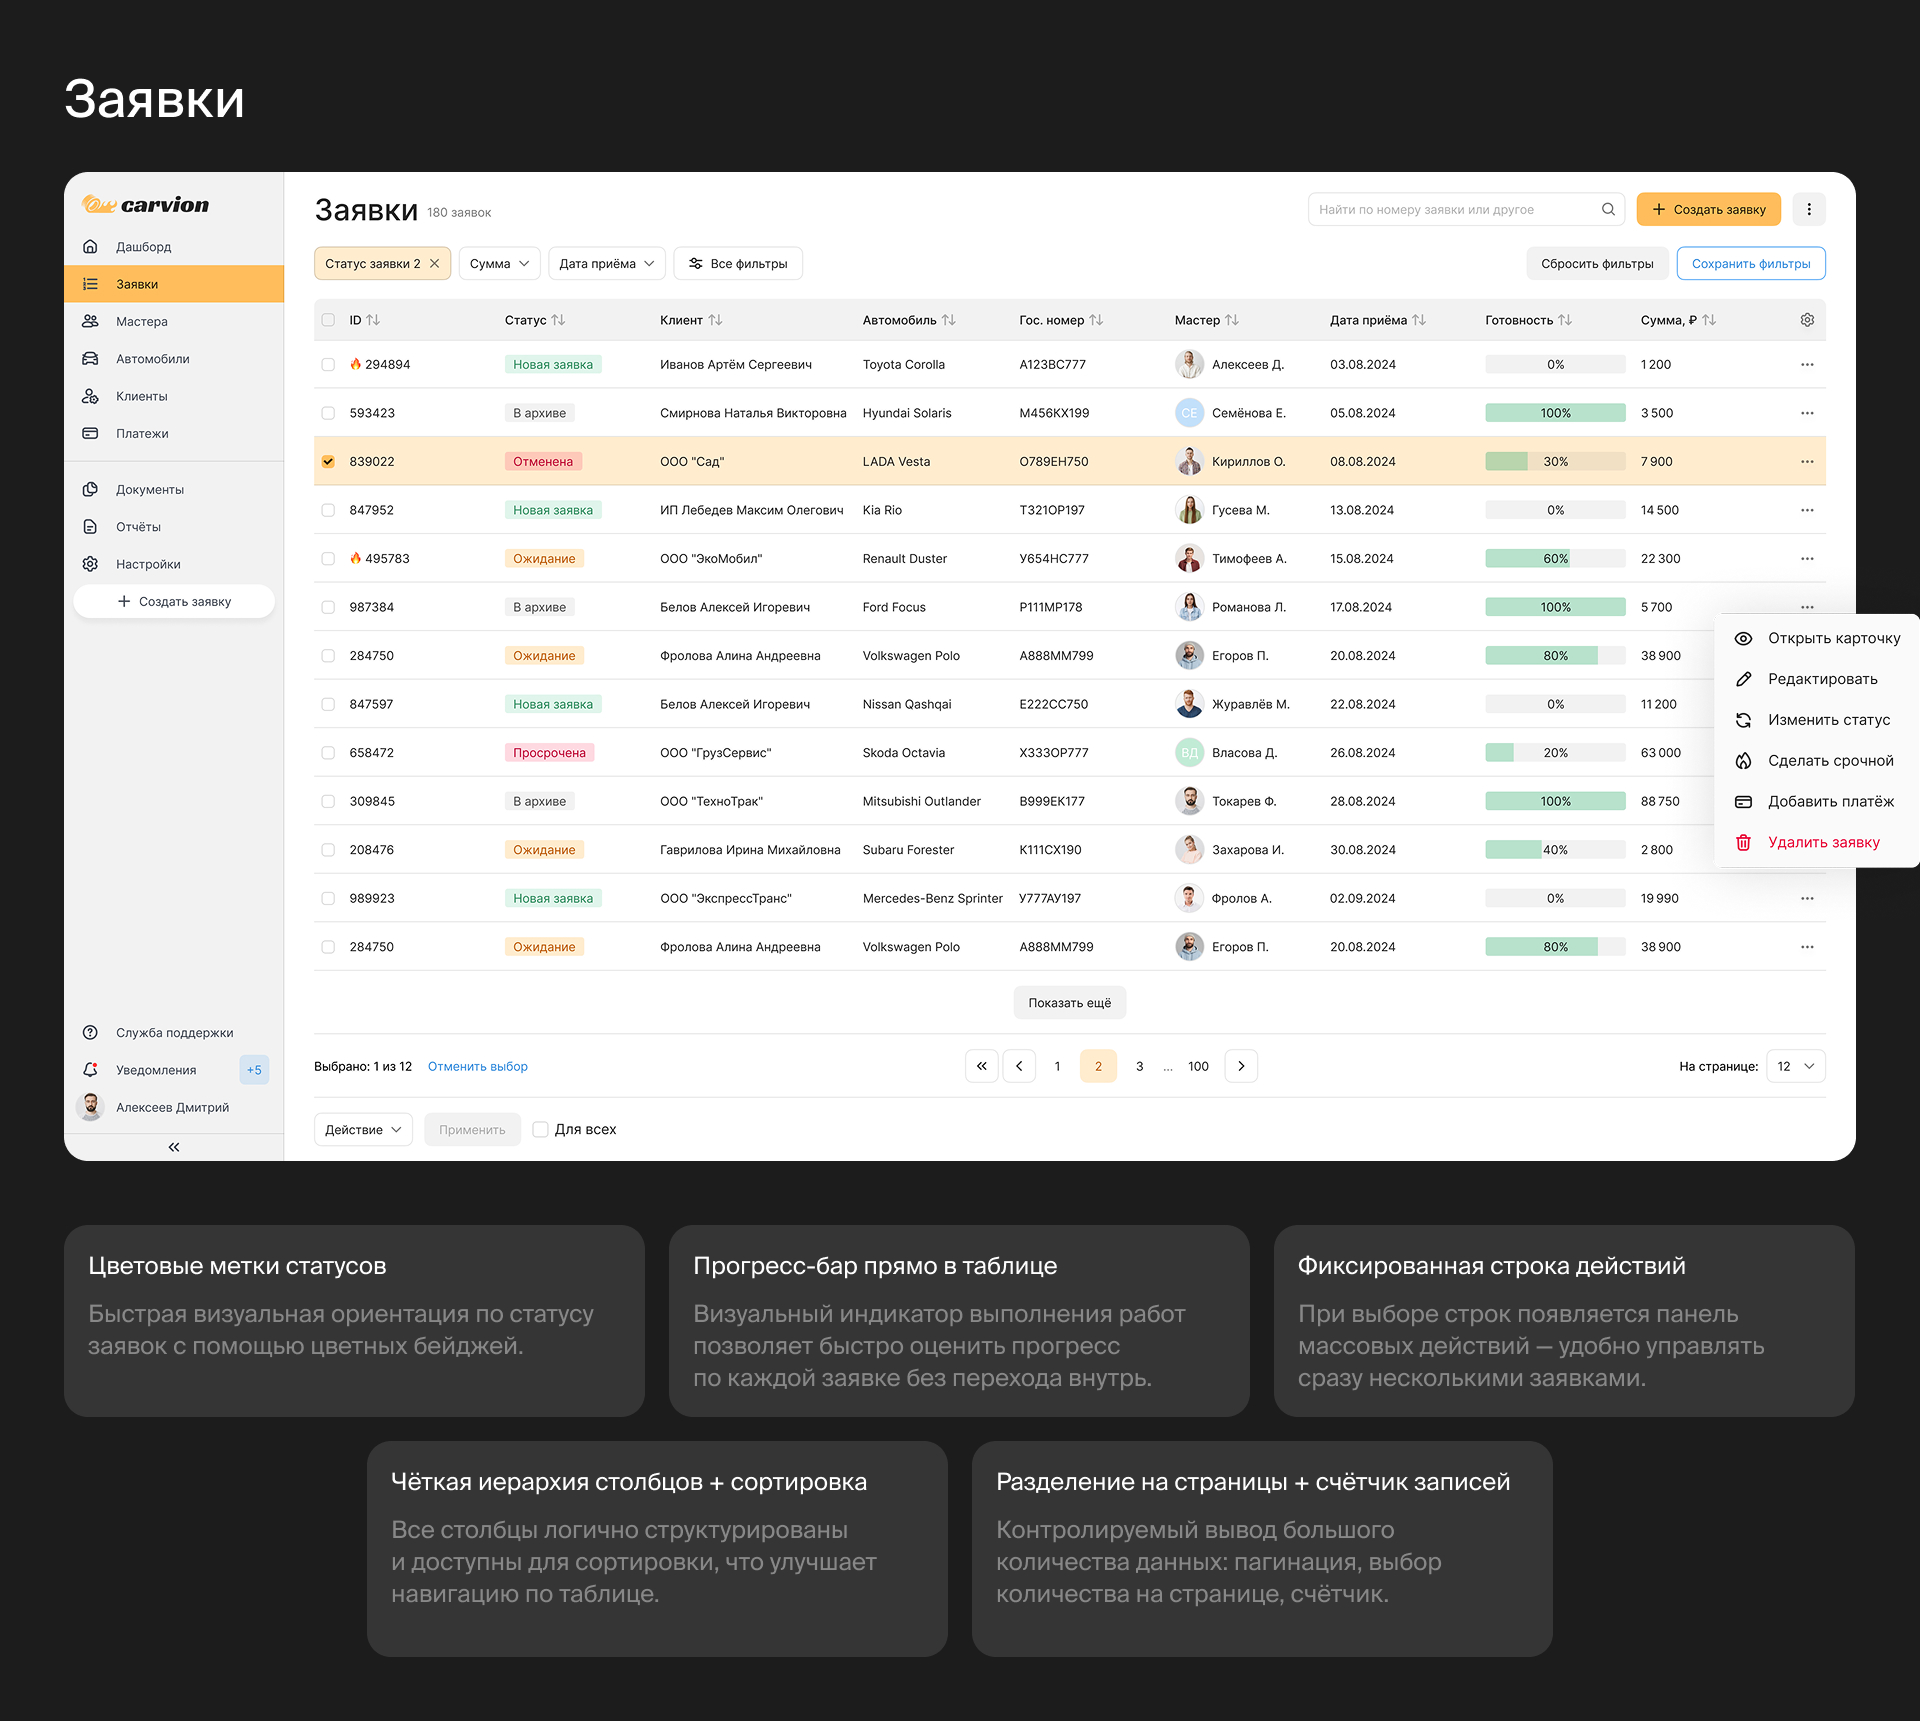Open the Дата приёма filter dropdown

coord(606,264)
